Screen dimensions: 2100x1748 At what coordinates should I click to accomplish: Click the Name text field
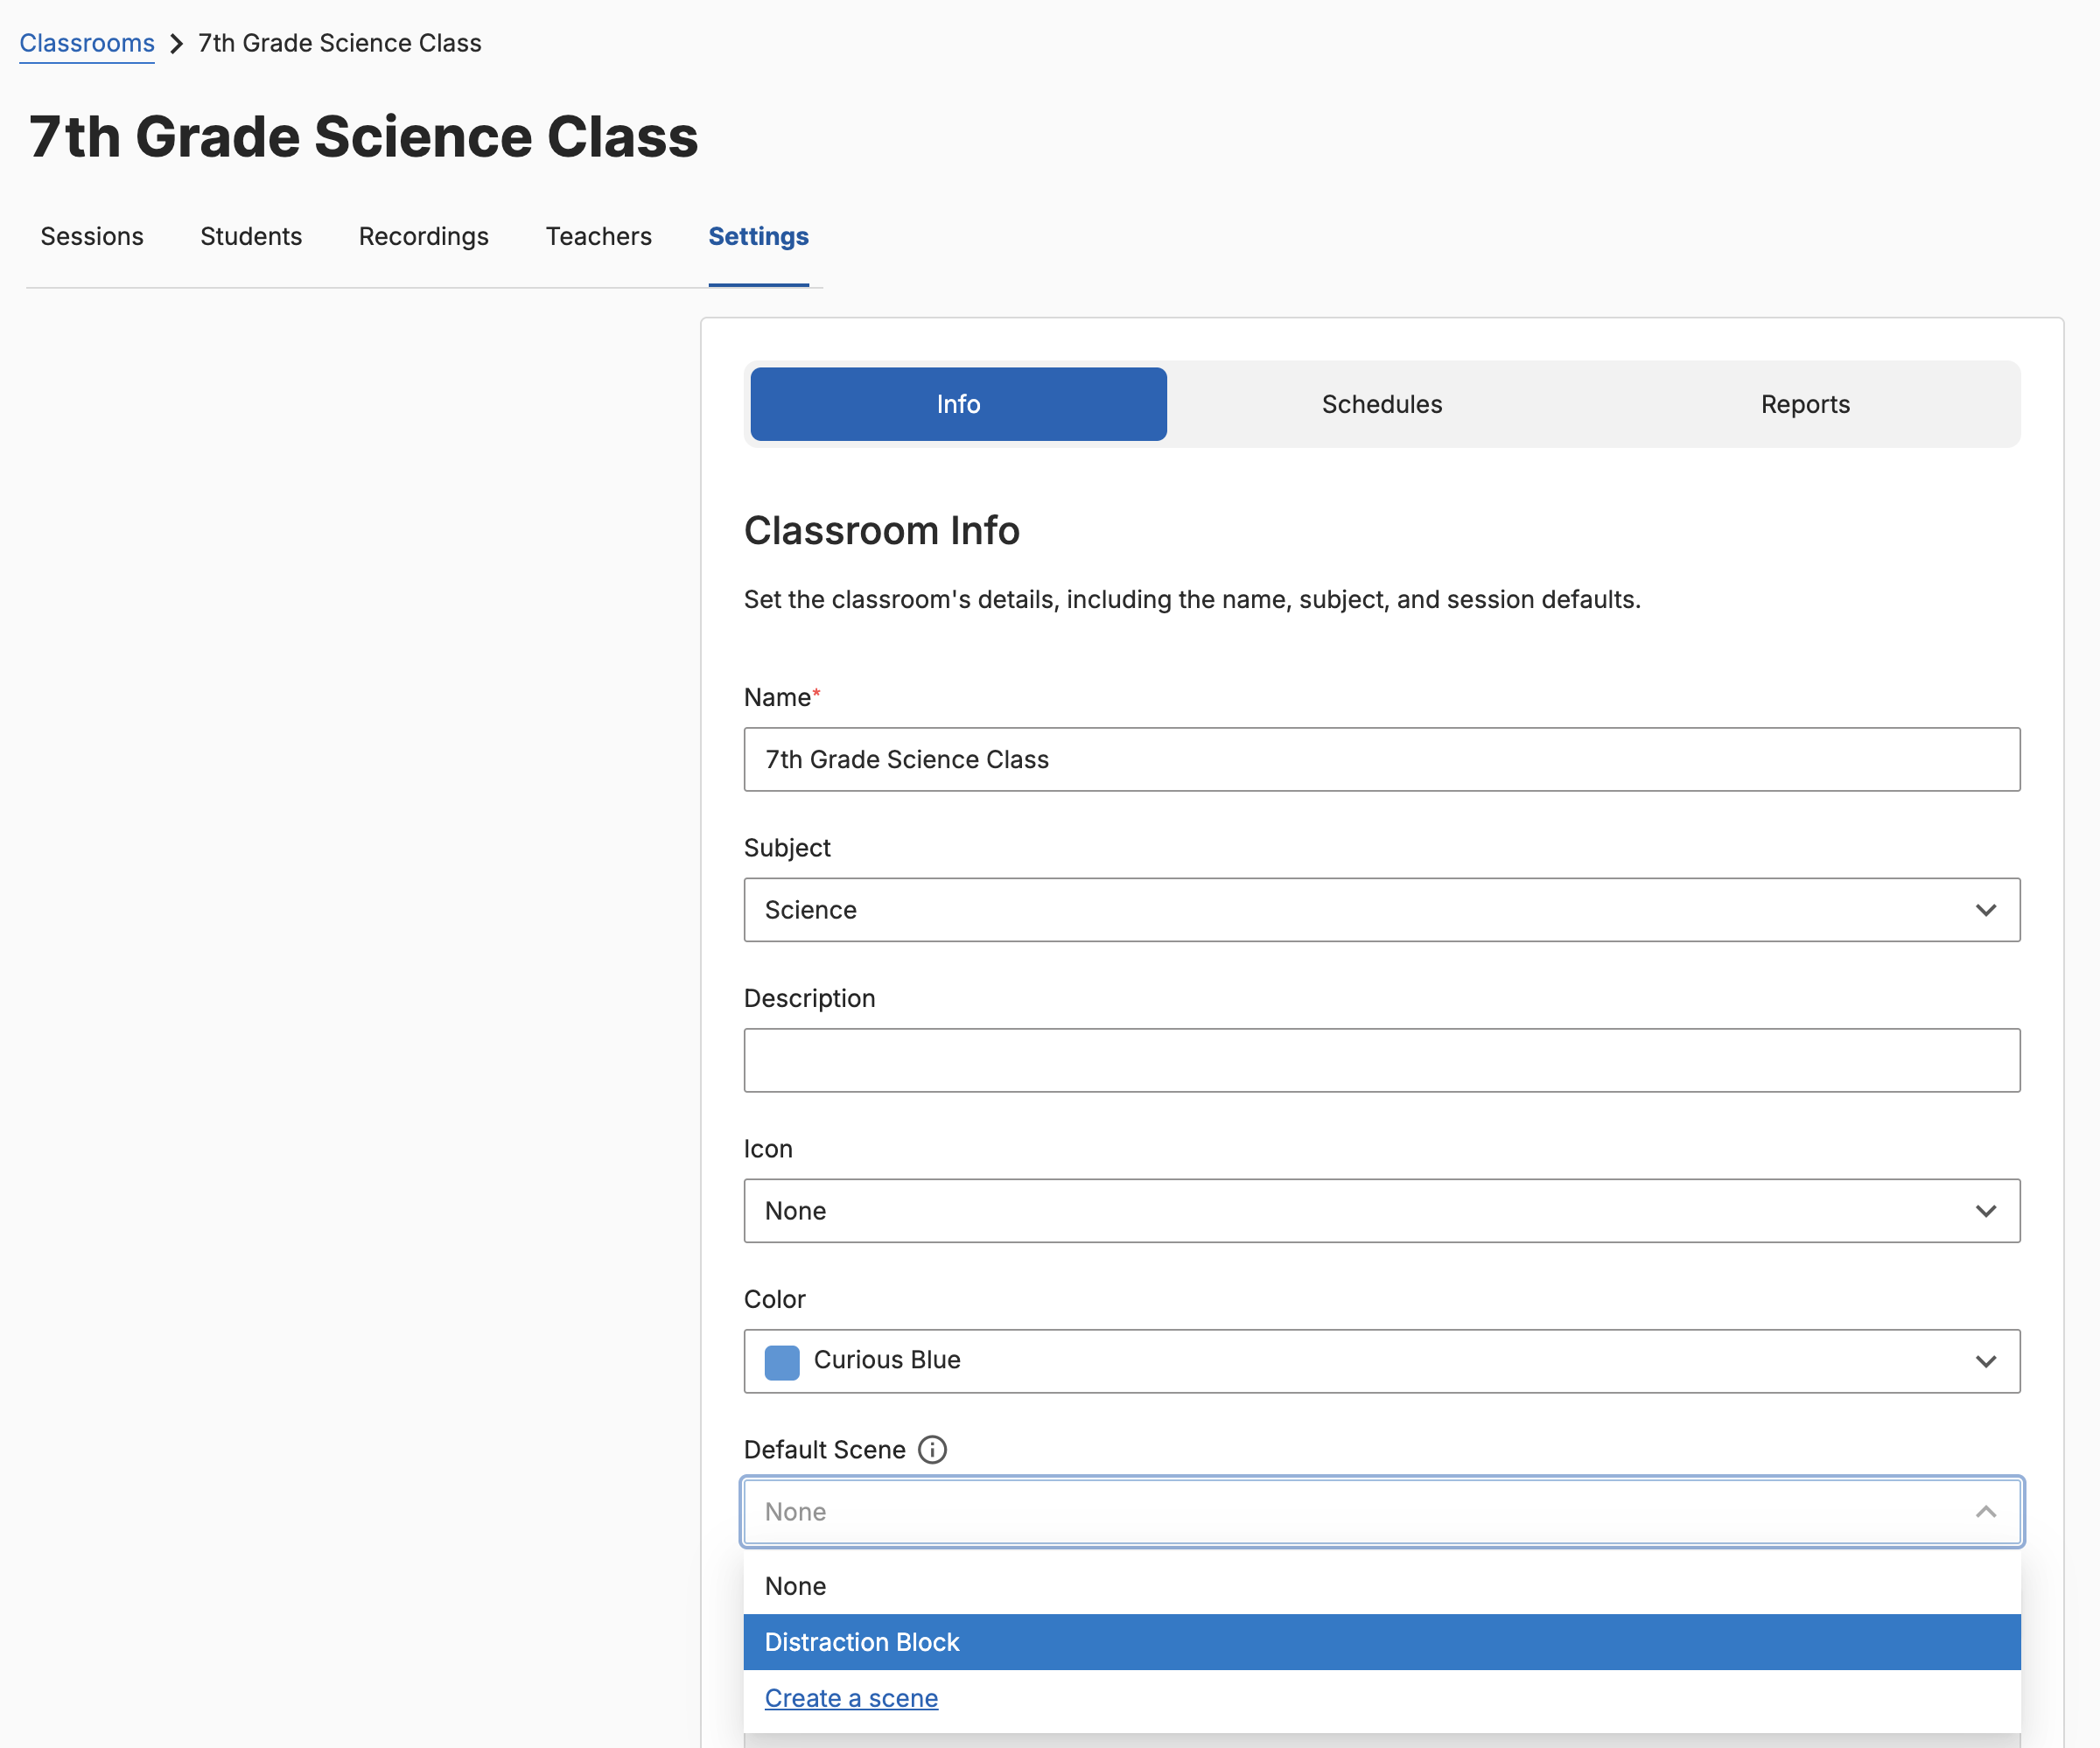pos(1380,760)
